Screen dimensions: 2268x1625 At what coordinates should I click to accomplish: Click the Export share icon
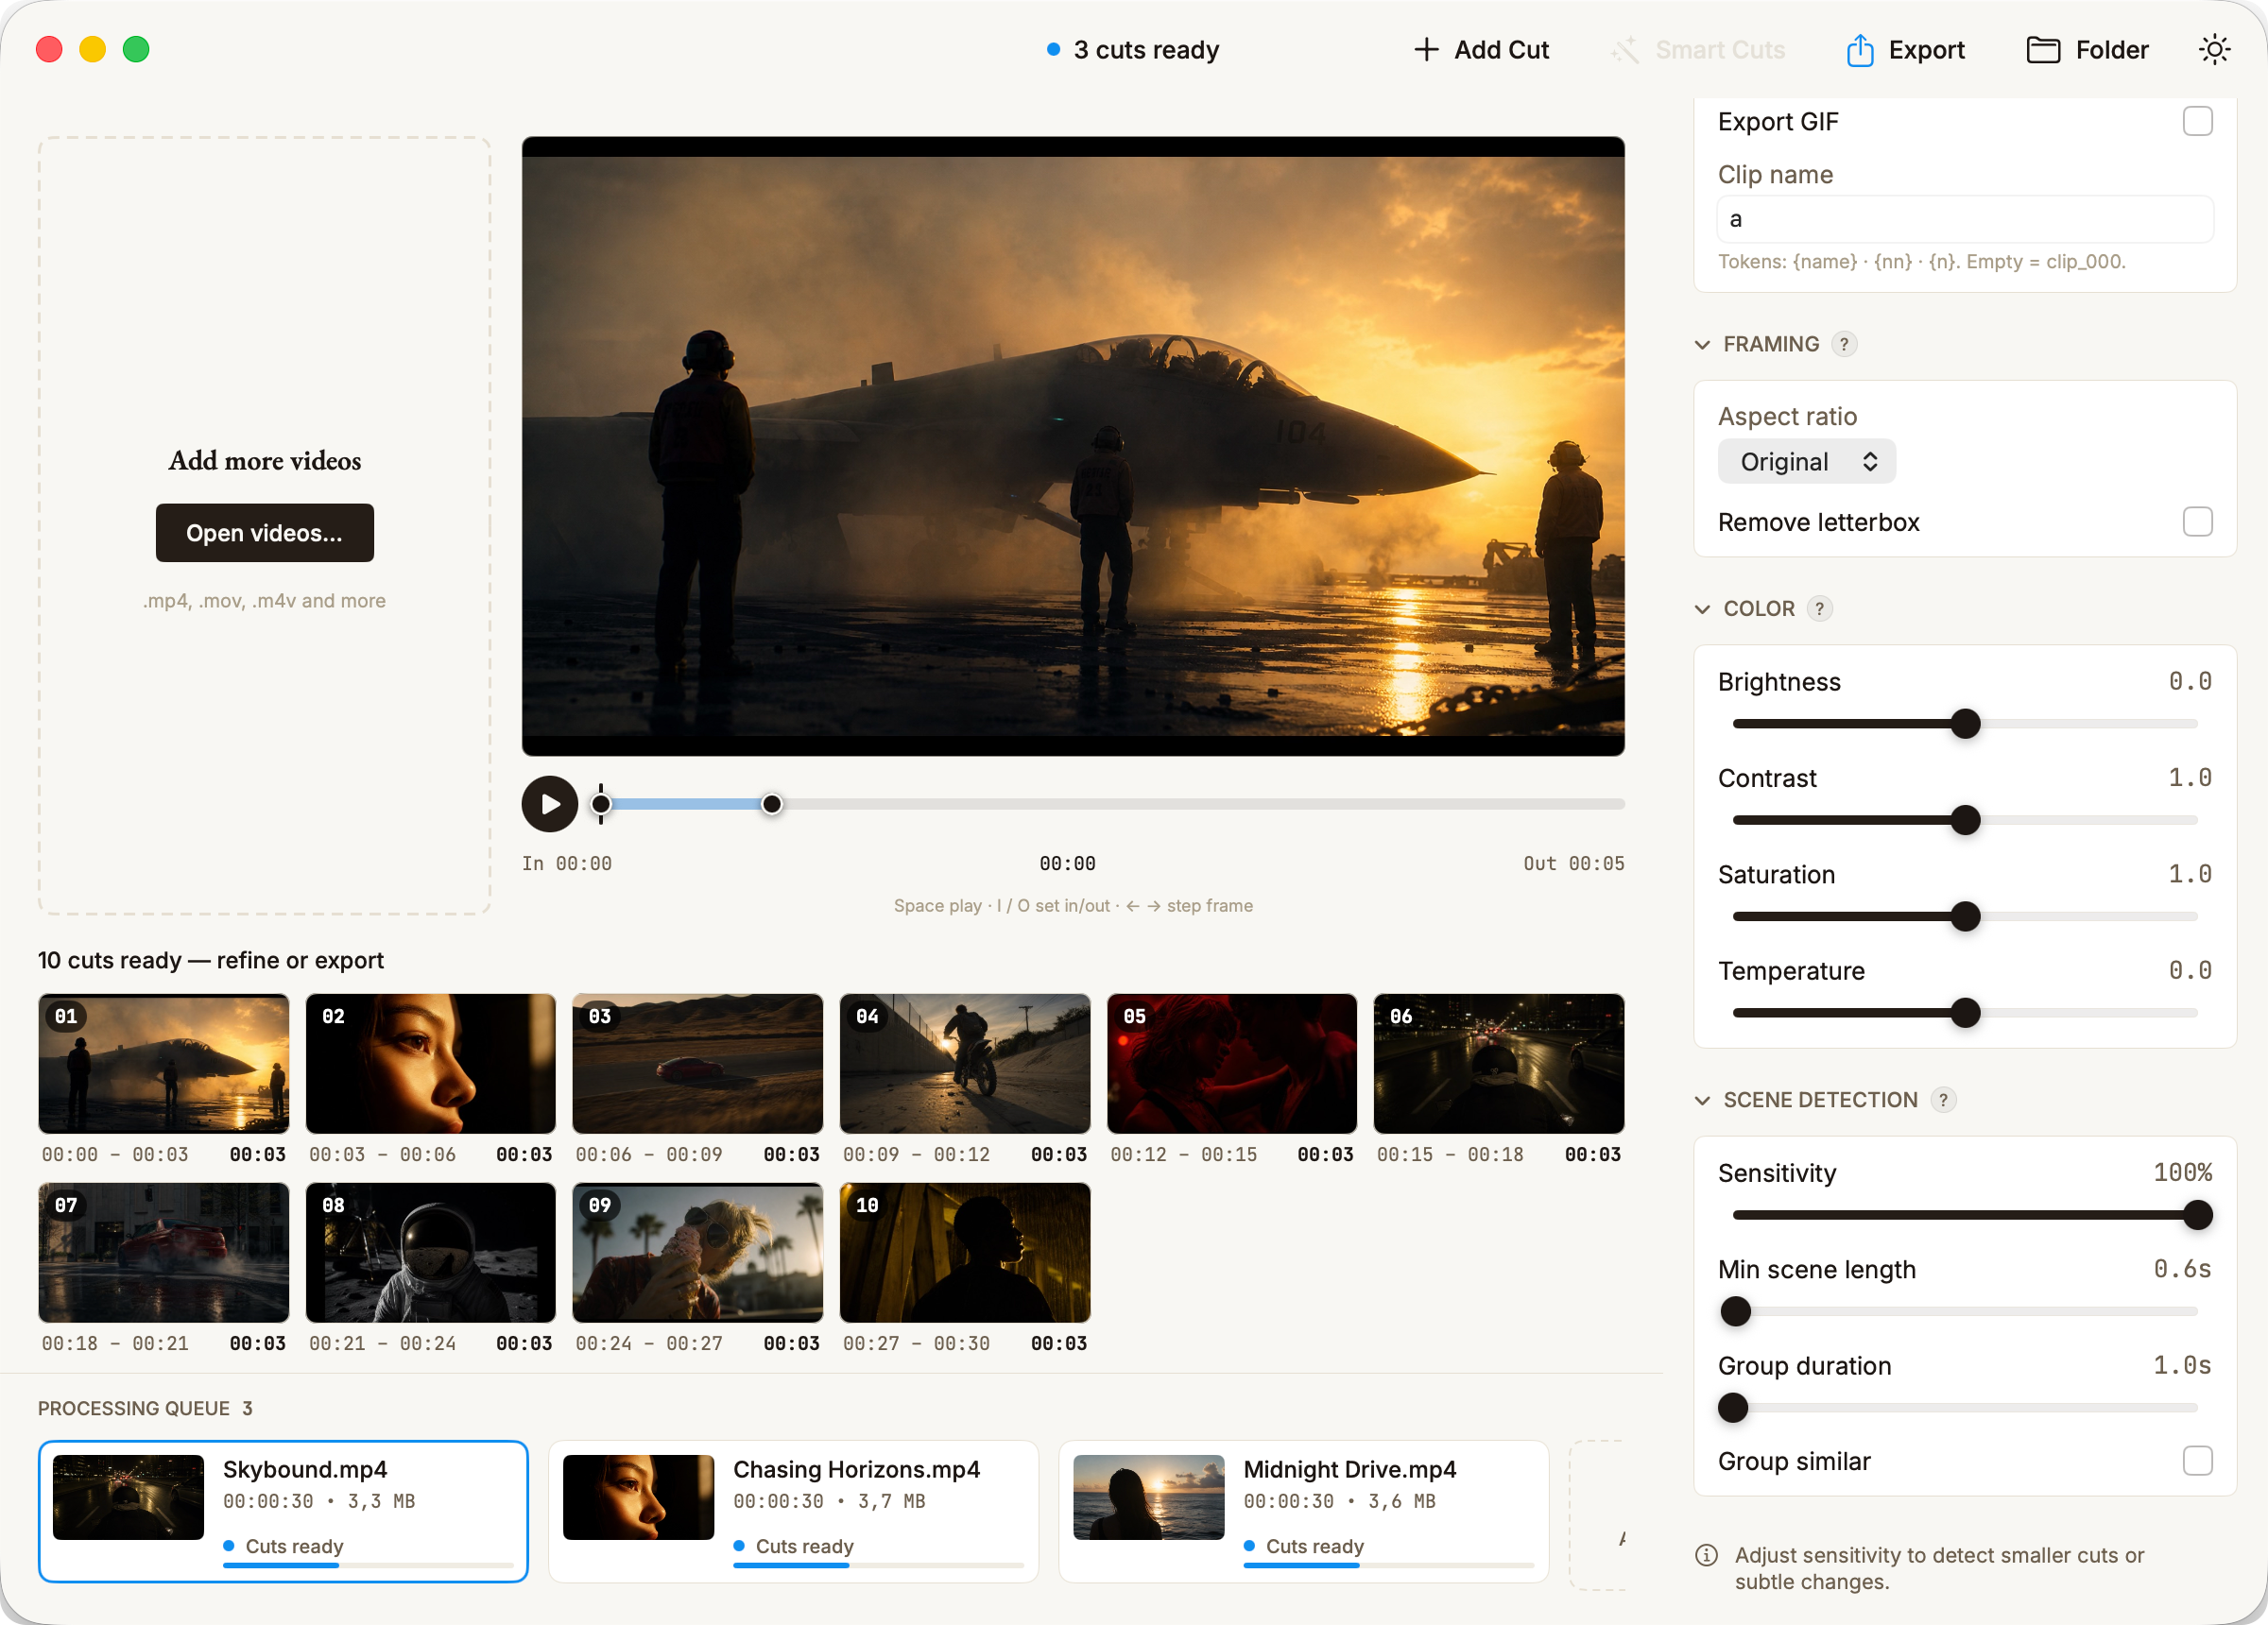tap(1859, 49)
